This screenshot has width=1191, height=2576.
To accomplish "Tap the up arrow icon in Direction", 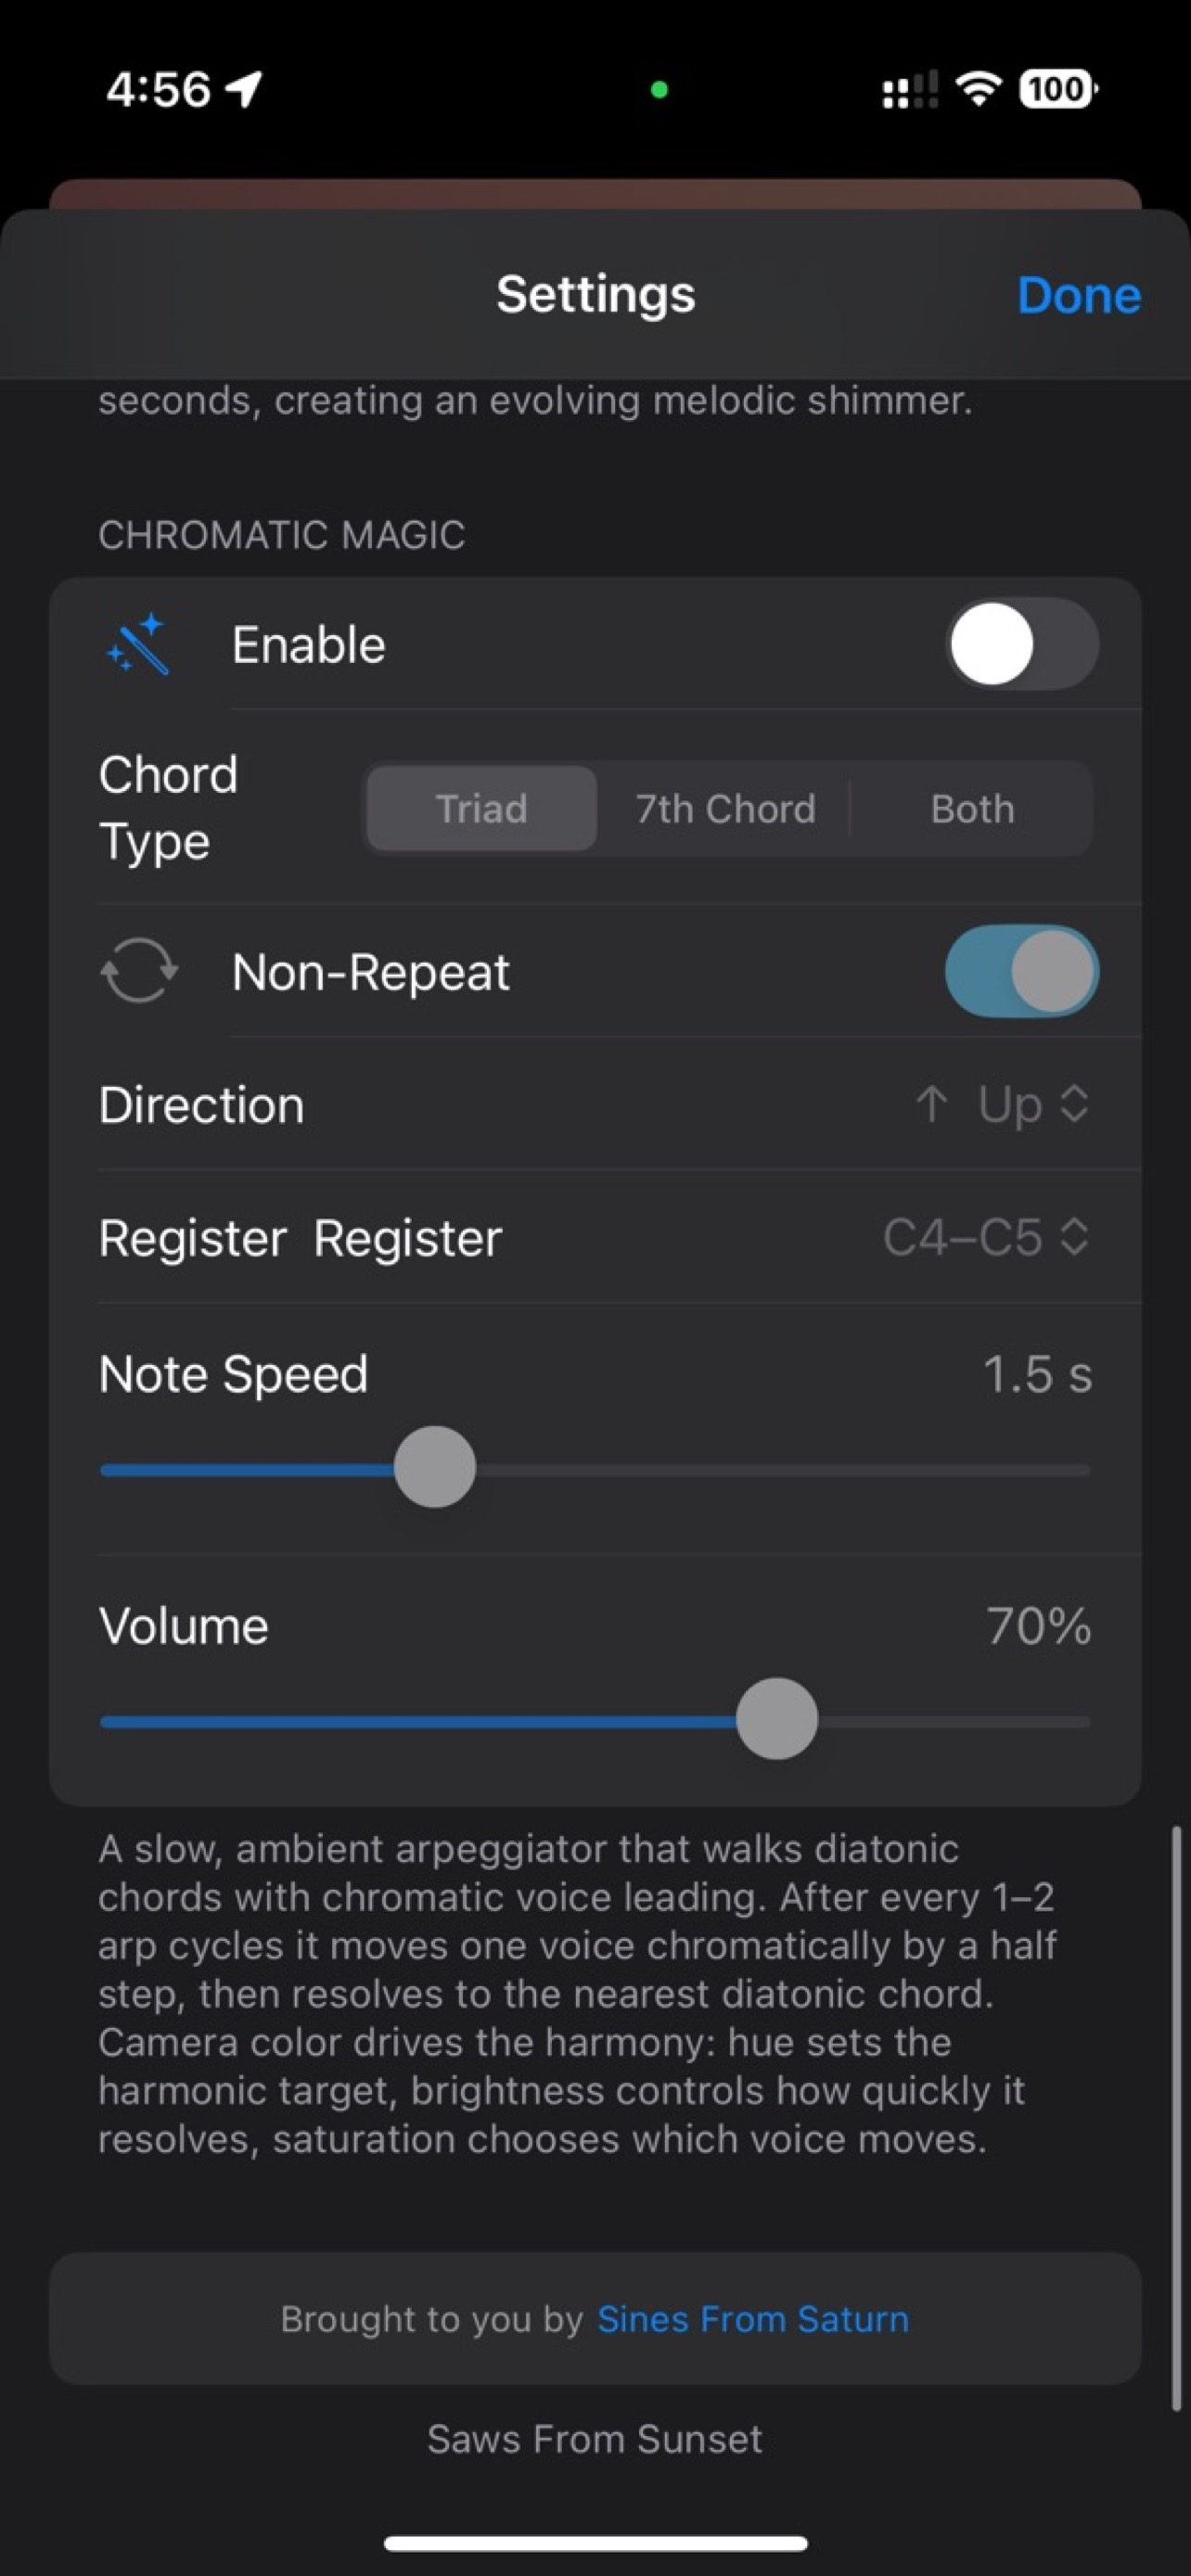I will coord(931,1104).
